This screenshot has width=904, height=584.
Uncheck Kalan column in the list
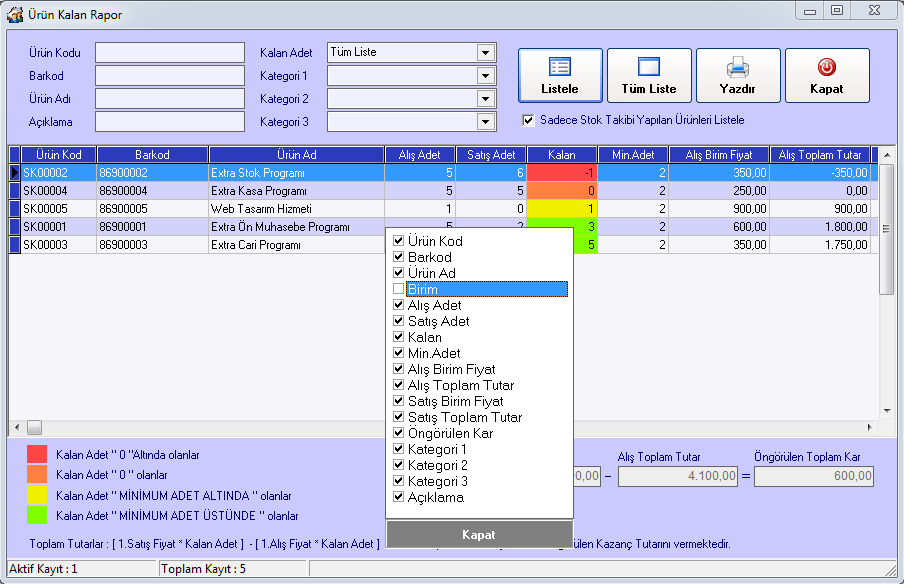[x=398, y=337]
